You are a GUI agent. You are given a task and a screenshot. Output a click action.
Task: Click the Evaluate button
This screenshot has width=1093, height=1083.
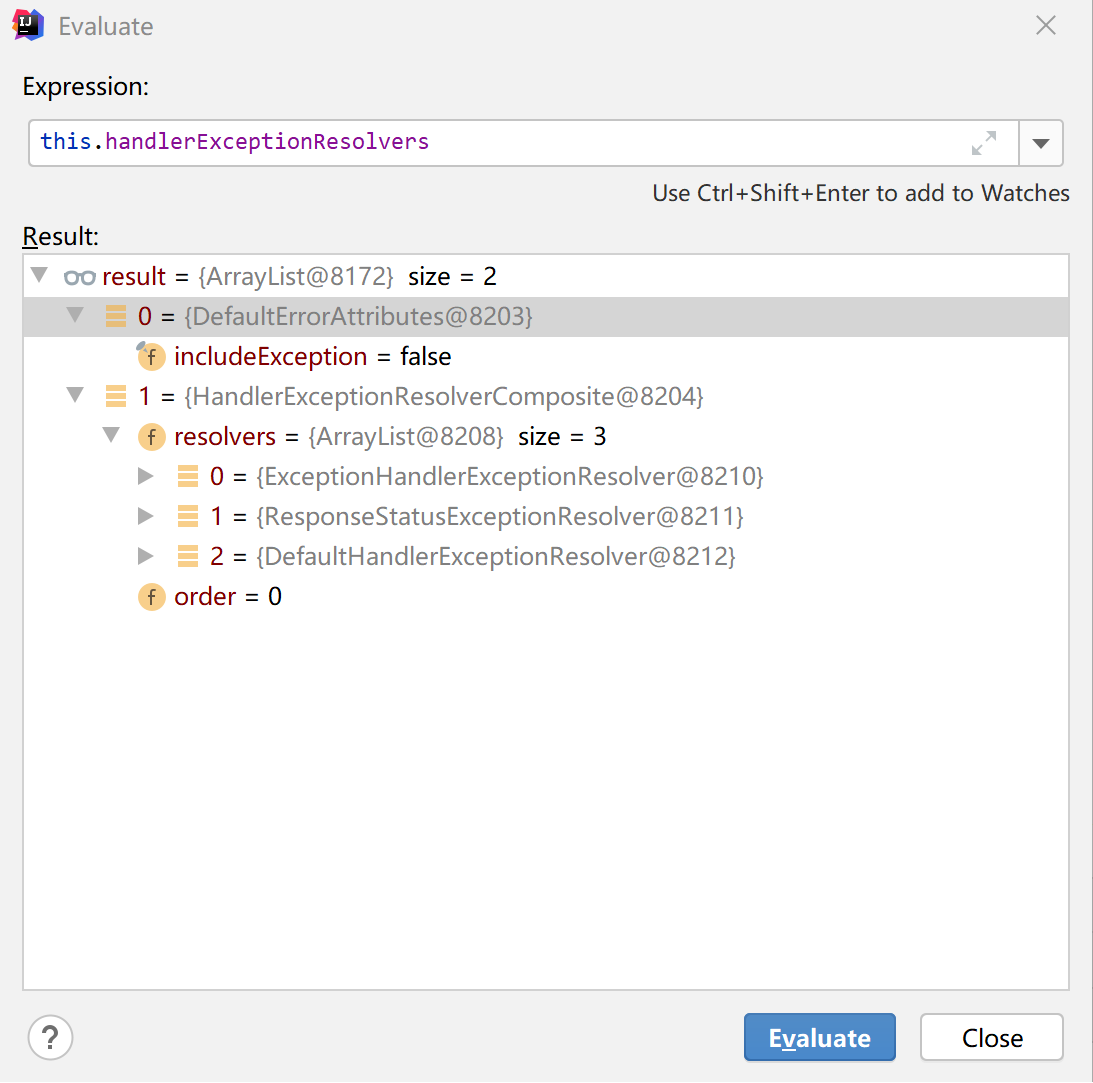tap(819, 1037)
